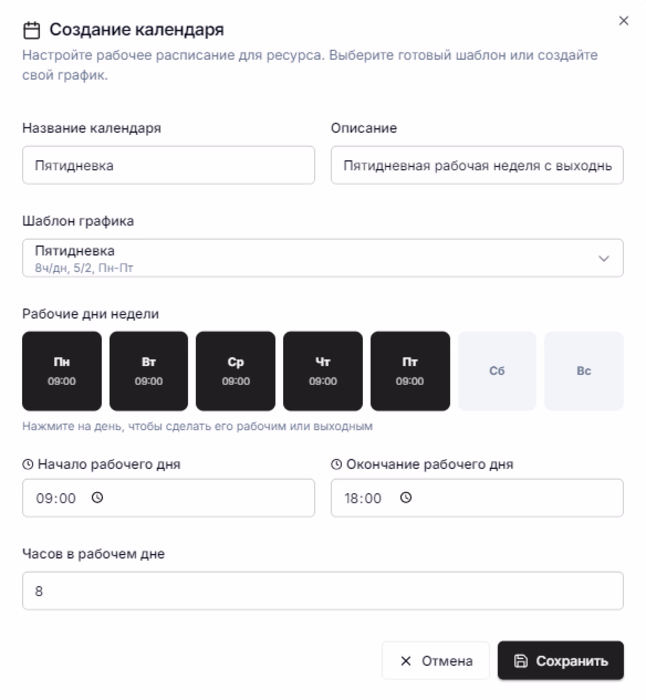This screenshot has height=700, width=646.
Task: Toggle Monday (Пн) working day
Action: point(62,371)
